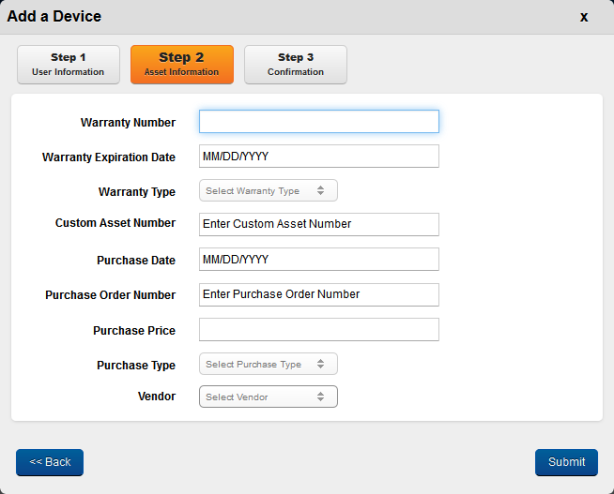Submit the device form
Screen dimensions: 614x494
click(566, 462)
